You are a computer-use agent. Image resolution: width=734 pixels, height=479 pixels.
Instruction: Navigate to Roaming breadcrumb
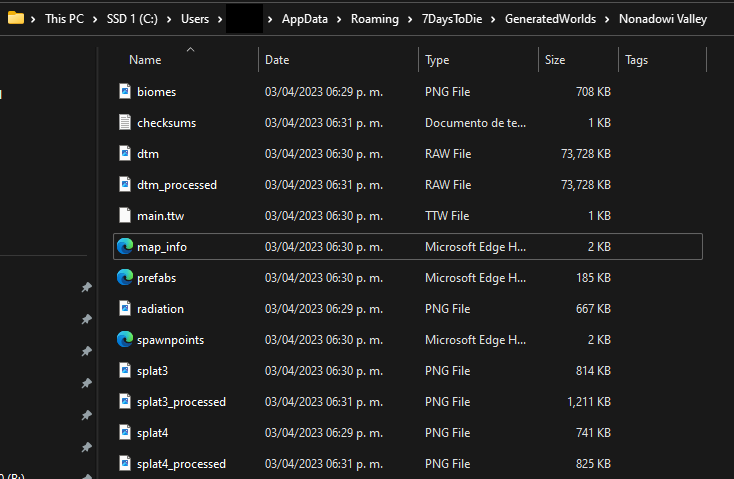click(375, 19)
